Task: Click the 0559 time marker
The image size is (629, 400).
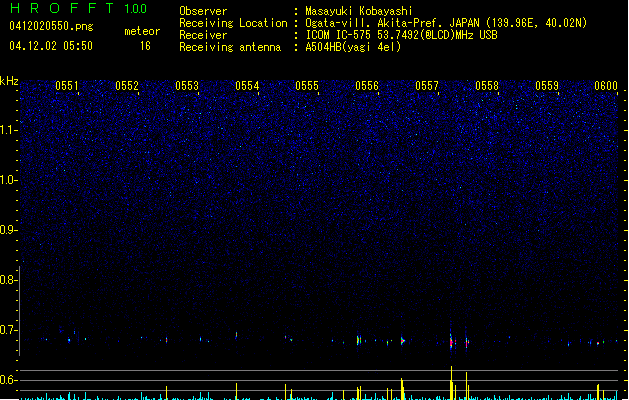Action: tap(547, 86)
